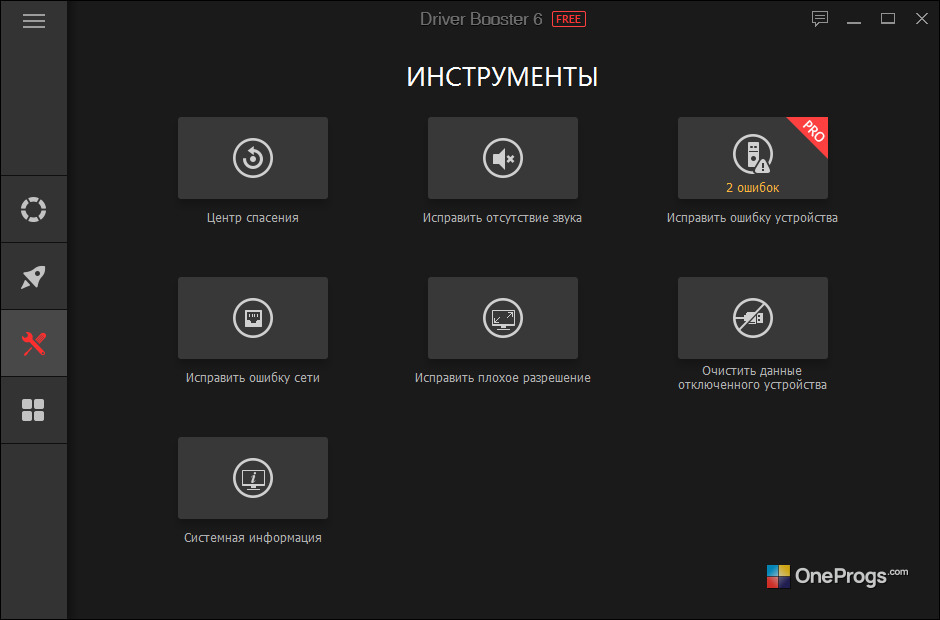Click the system information monitor icon tile

click(253, 478)
